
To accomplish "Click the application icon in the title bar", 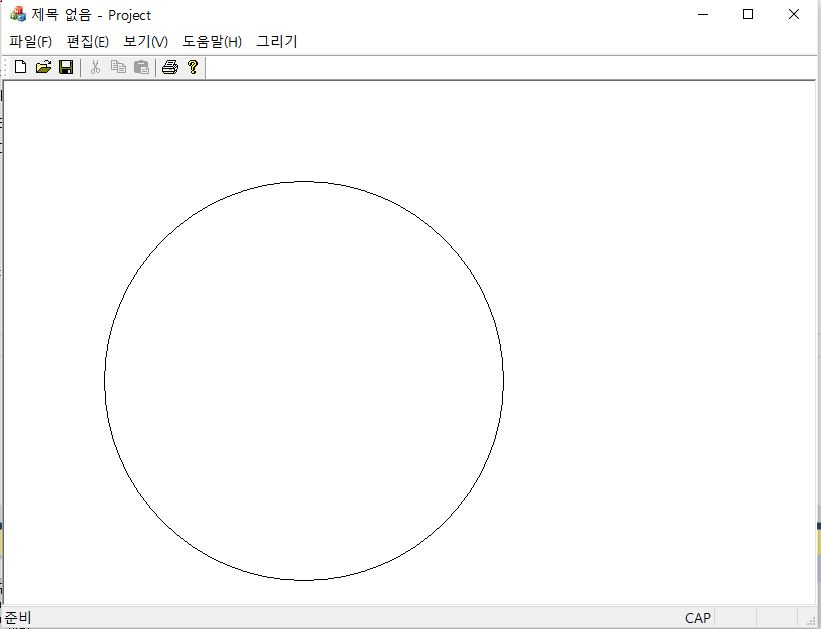I will point(18,15).
